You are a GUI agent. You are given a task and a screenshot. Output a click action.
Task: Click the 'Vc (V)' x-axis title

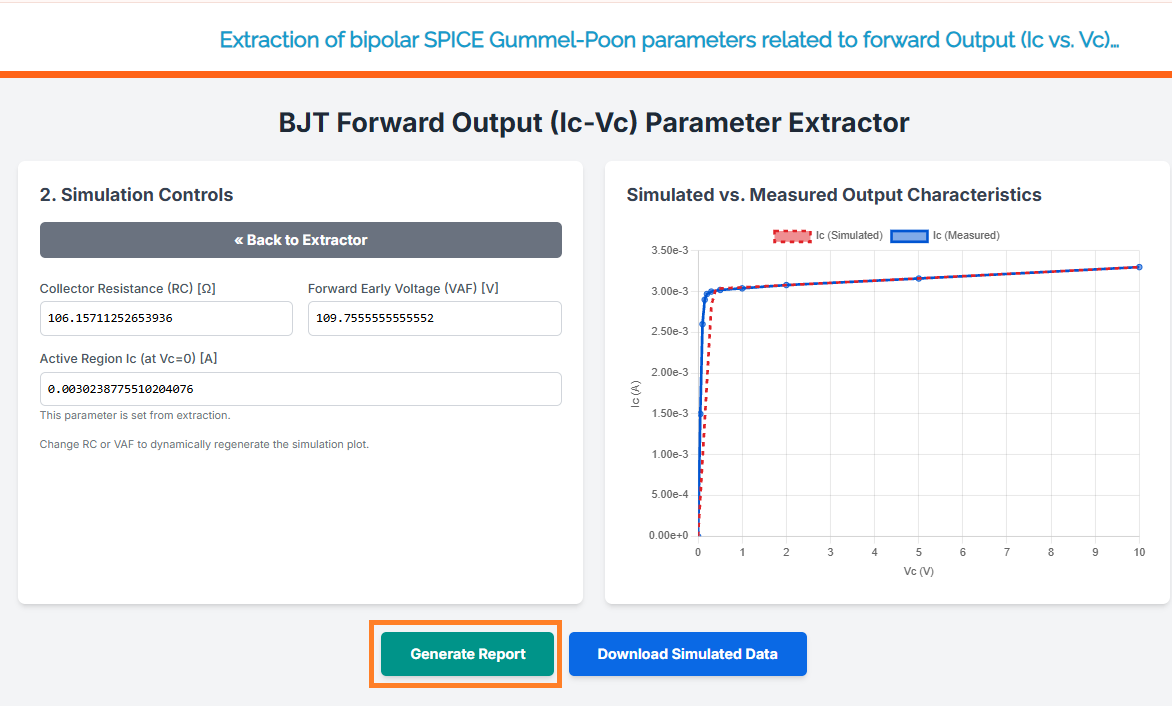coord(918,571)
